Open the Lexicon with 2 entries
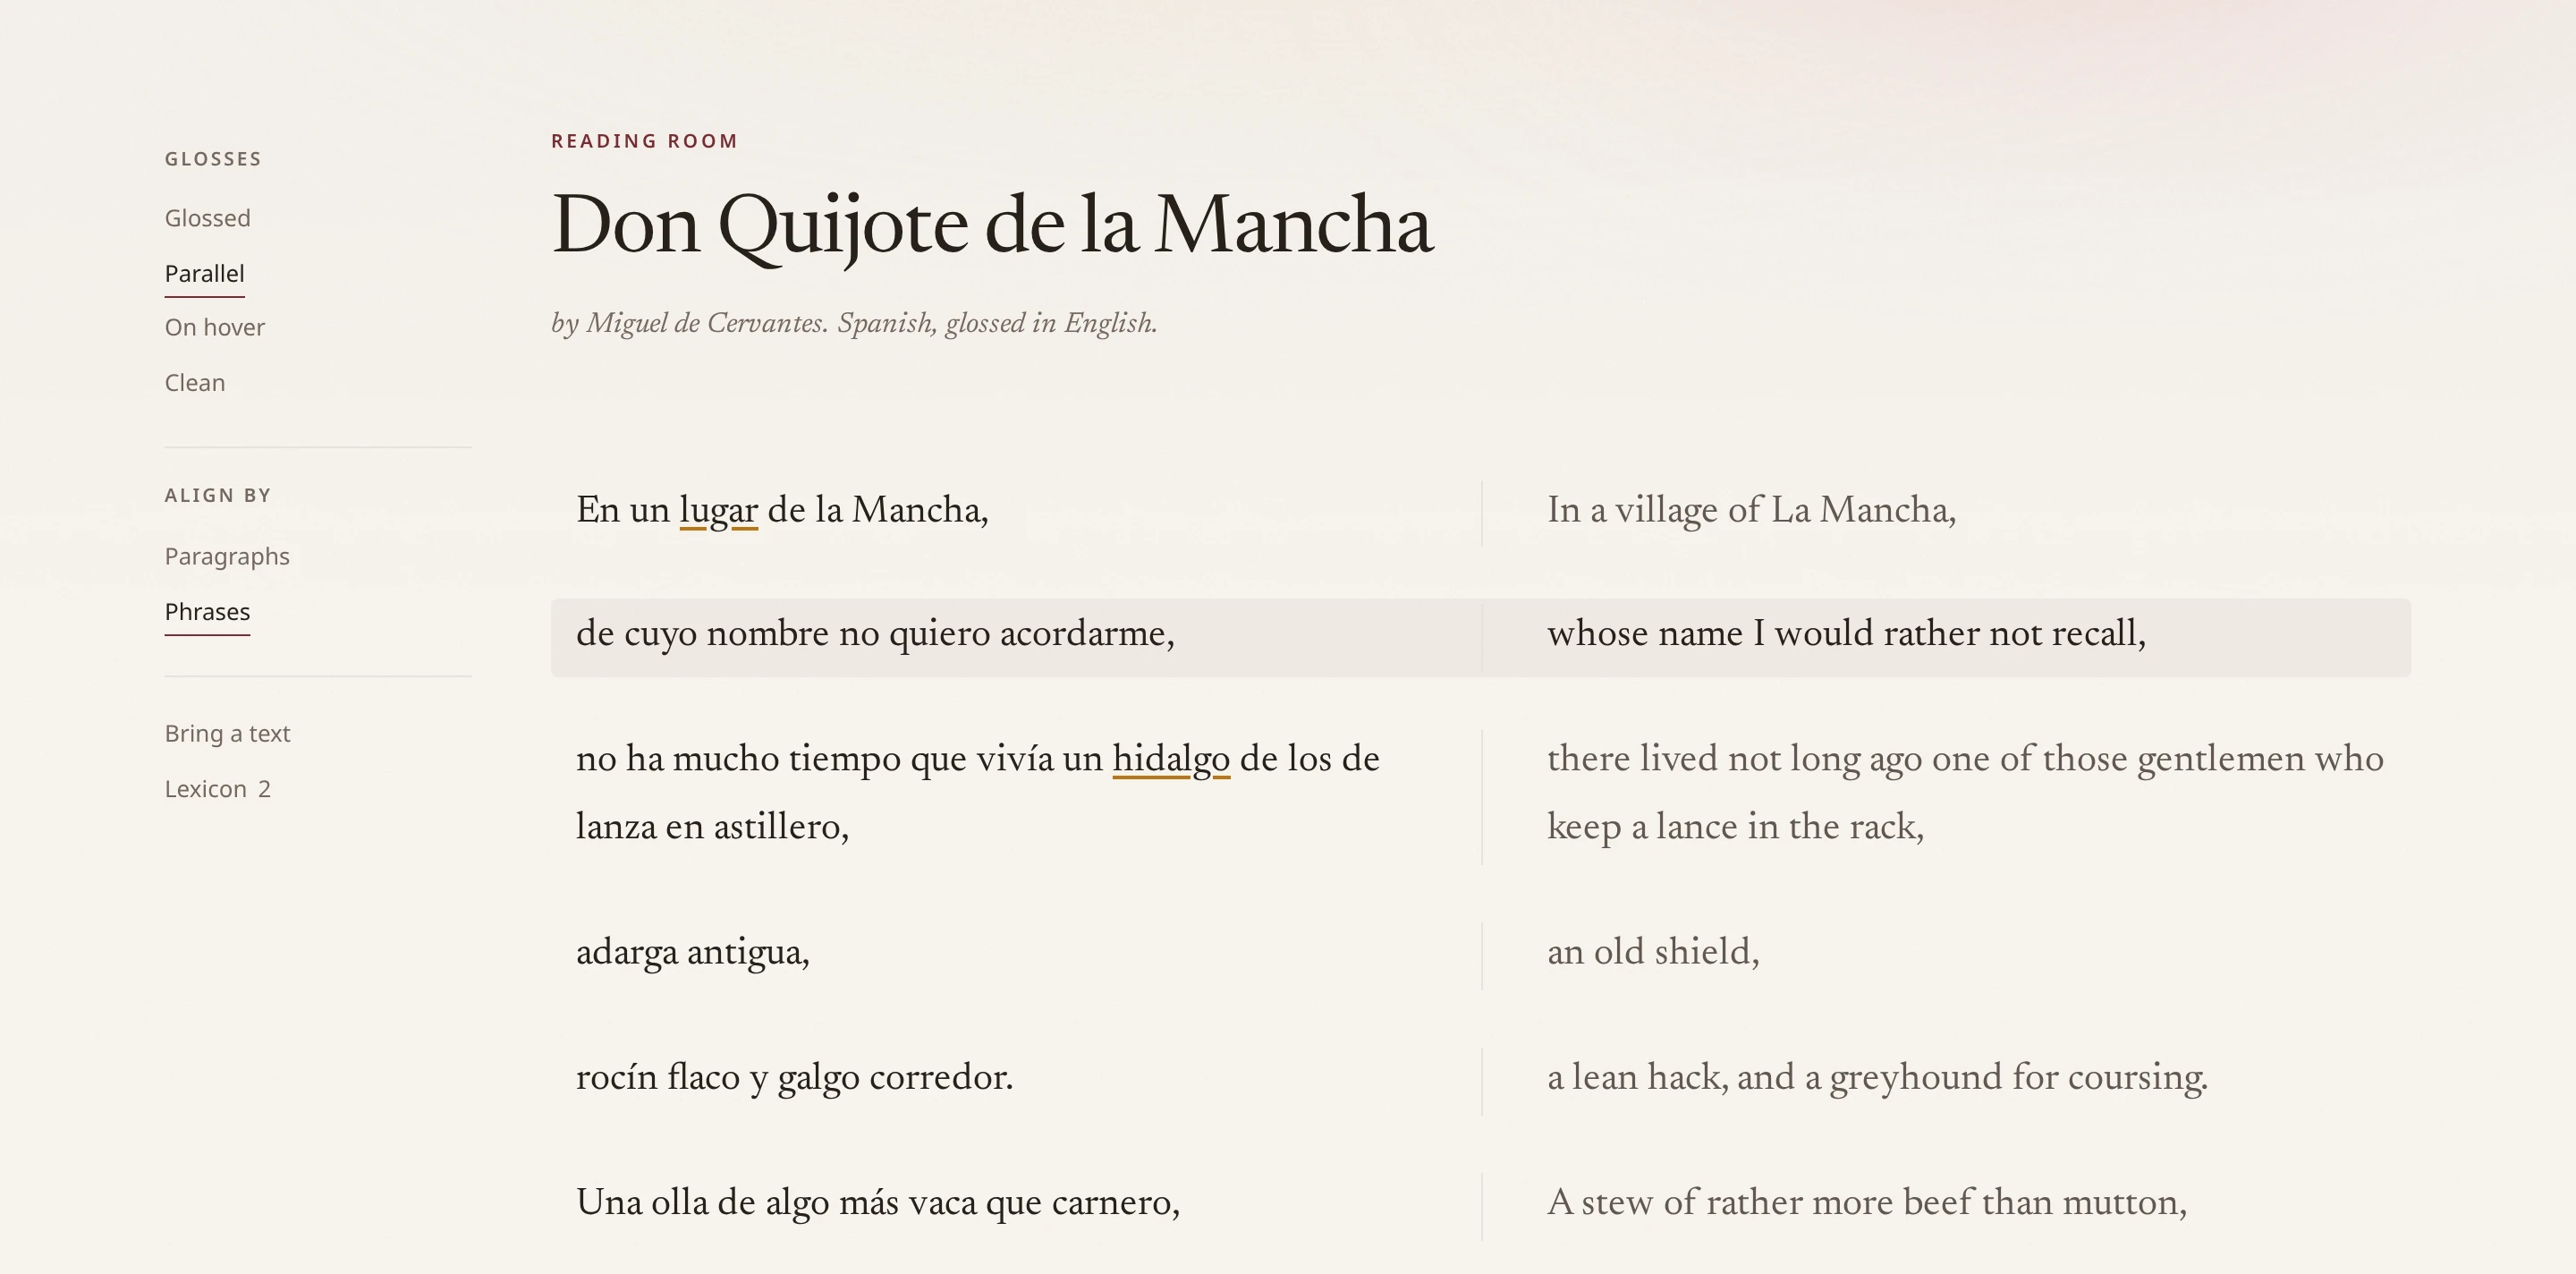This screenshot has width=2576, height=1274. [217, 789]
